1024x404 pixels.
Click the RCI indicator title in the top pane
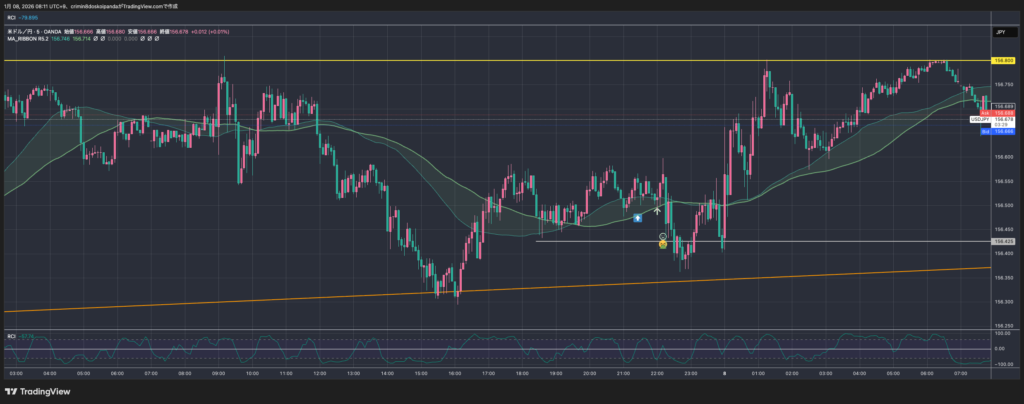point(12,17)
